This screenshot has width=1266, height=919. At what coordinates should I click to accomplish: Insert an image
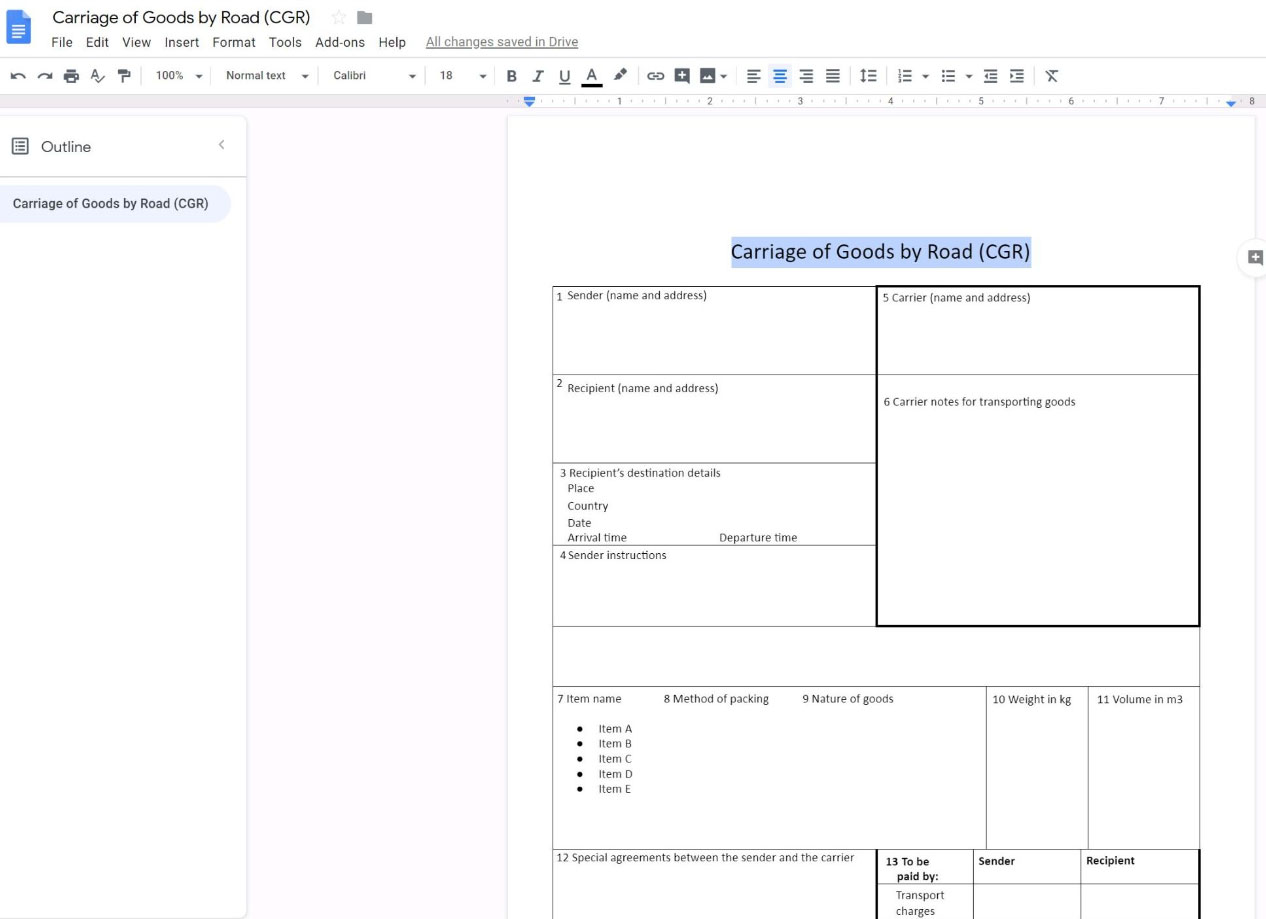[708, 76]
